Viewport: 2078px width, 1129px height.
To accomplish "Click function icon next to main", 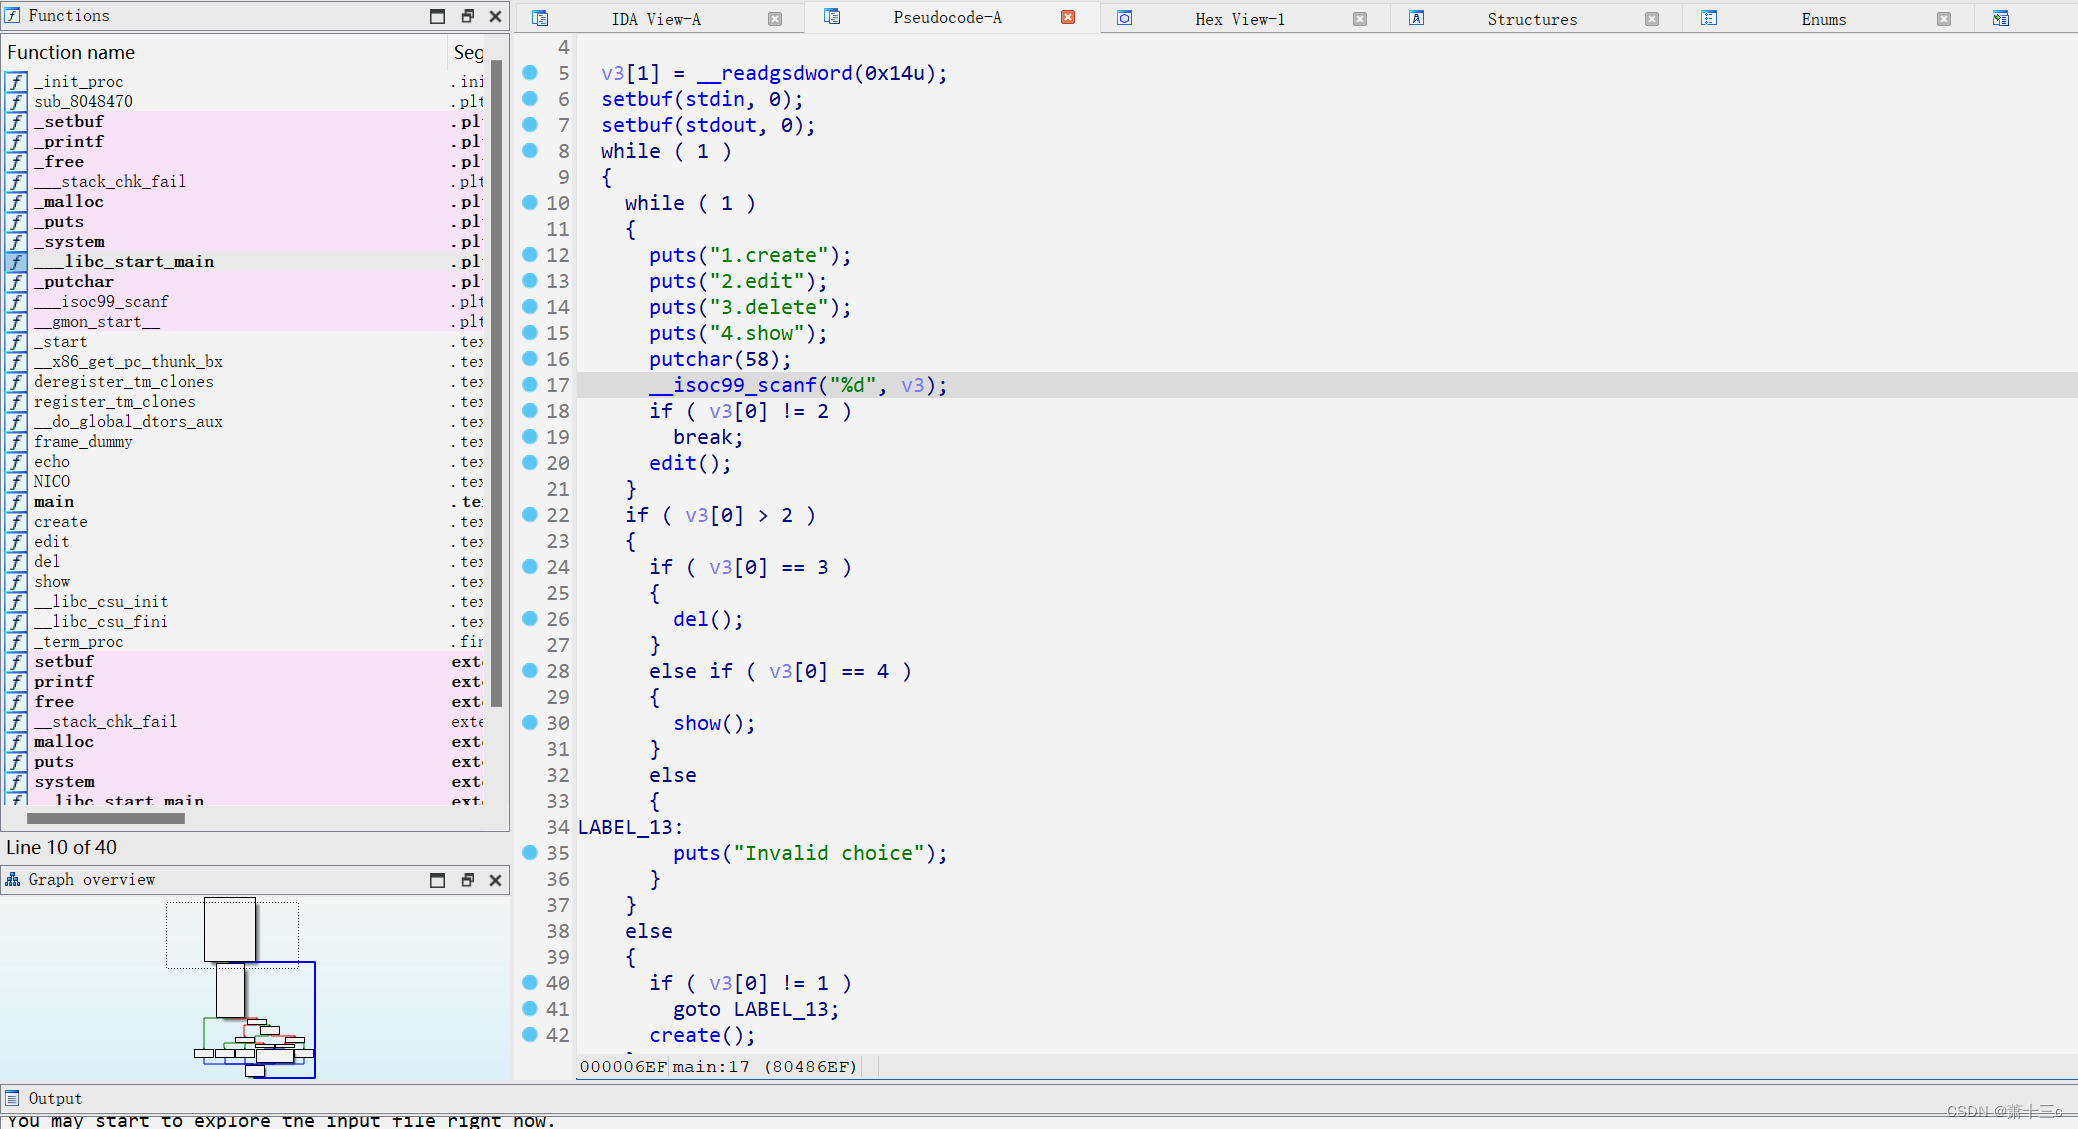I will point(16,502).
